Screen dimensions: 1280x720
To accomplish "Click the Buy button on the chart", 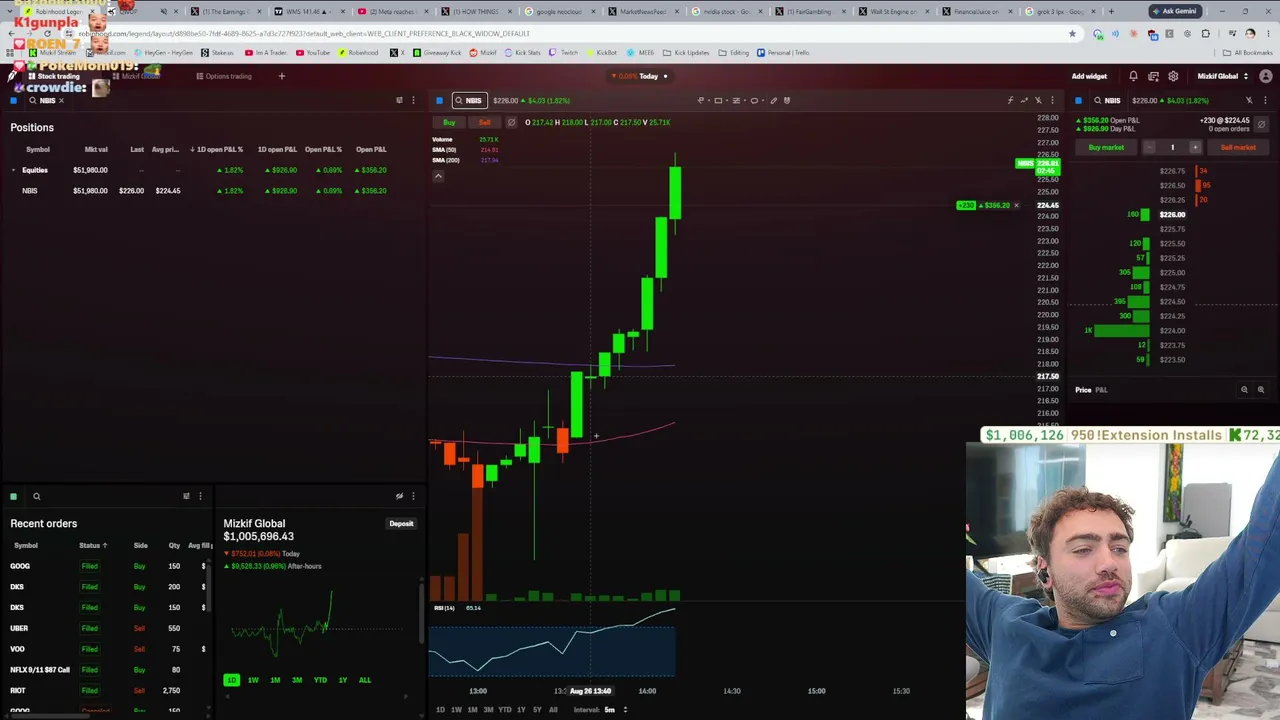I will 449,122.
